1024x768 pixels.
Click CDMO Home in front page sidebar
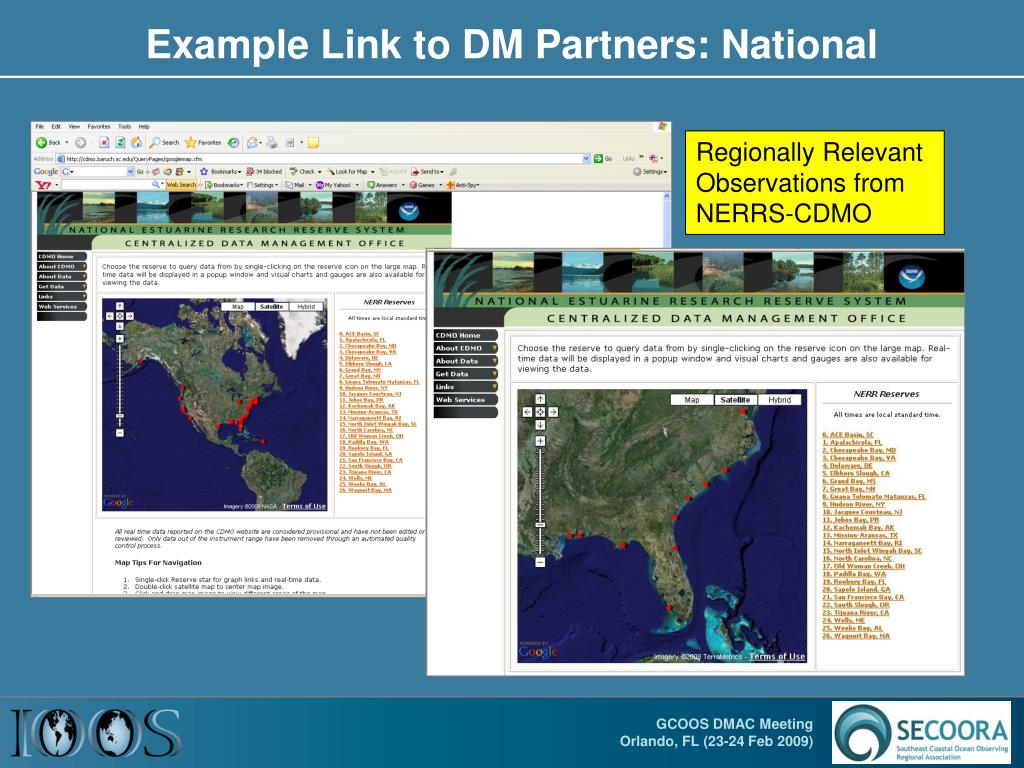466,335
